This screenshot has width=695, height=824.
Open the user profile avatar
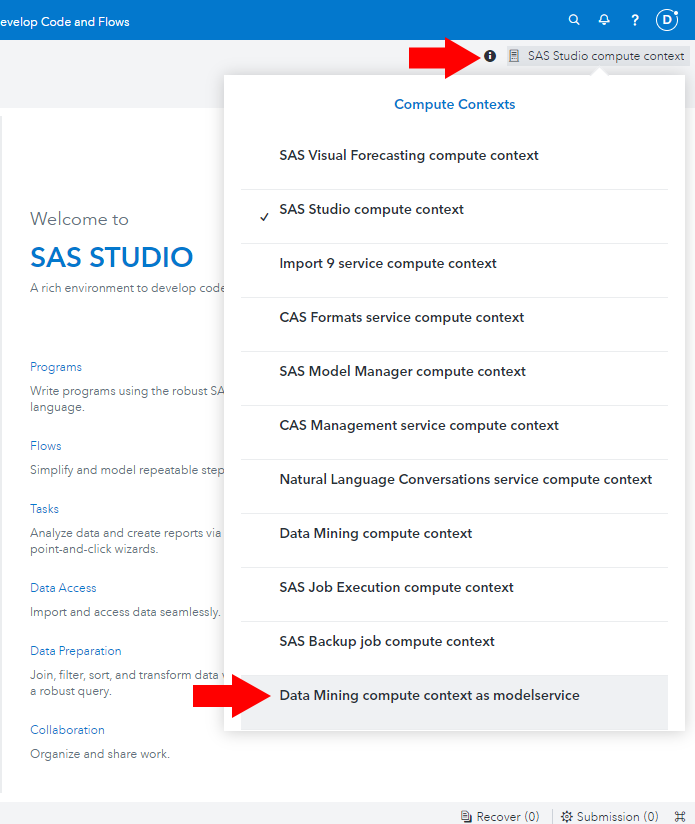coord(667,20)
